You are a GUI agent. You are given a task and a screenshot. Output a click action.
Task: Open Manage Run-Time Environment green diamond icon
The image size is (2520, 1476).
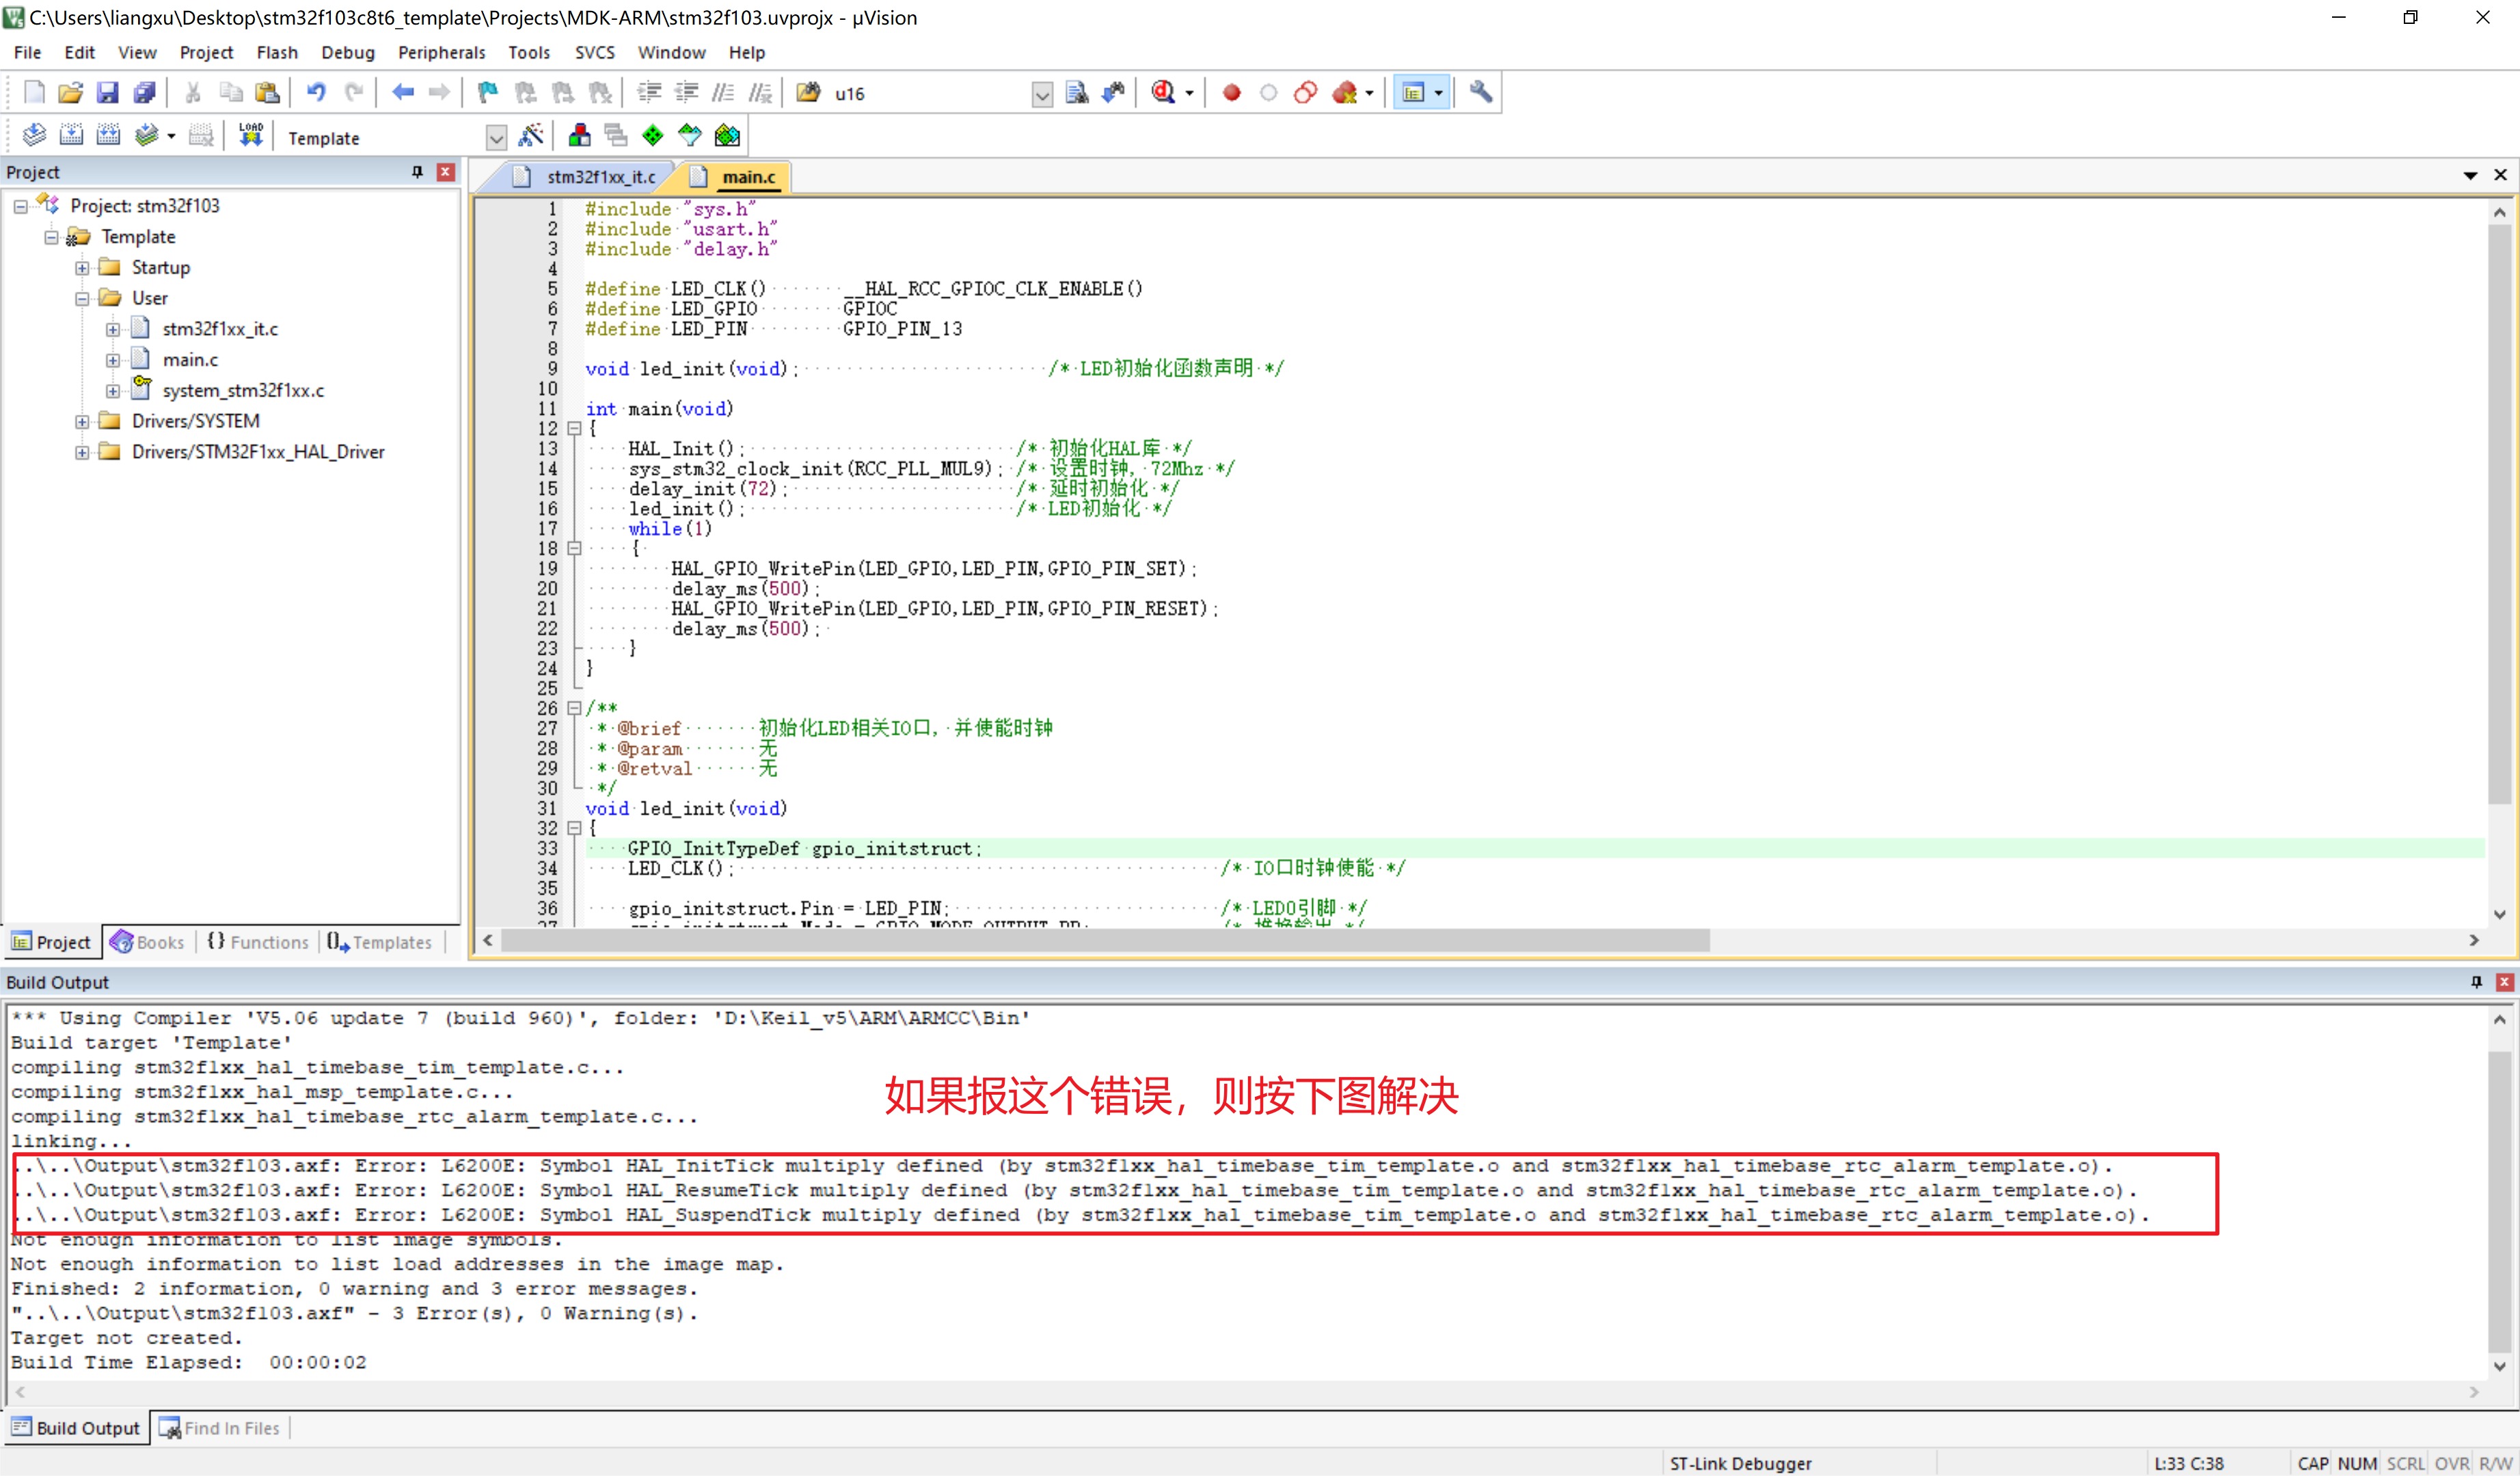point(653,136)
